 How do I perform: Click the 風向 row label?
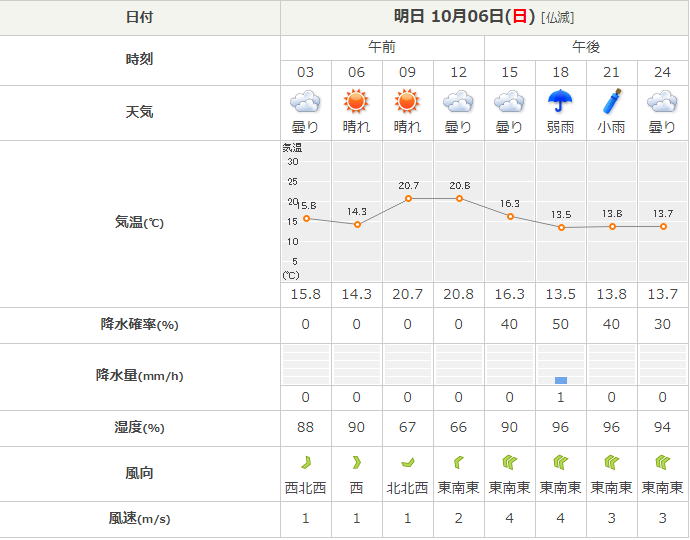(139, 473)
